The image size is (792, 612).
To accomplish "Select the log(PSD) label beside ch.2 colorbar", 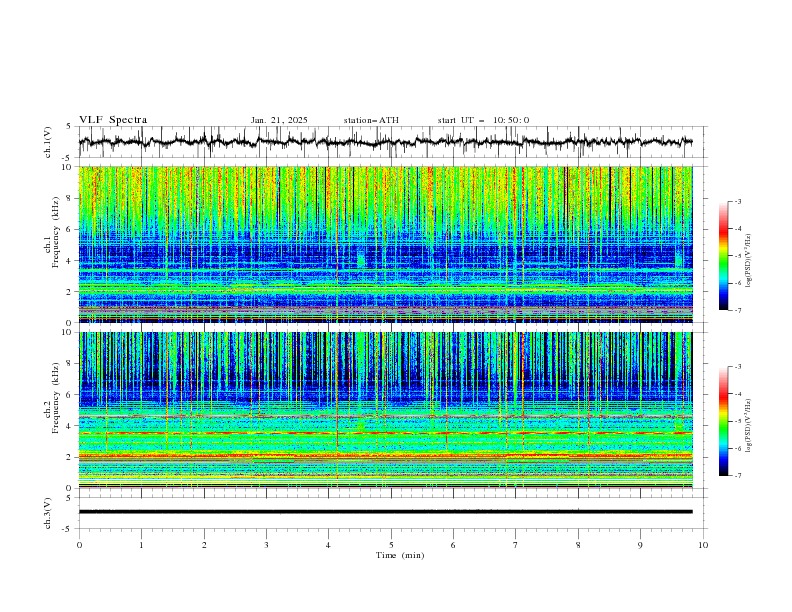I will pos(749,426).
